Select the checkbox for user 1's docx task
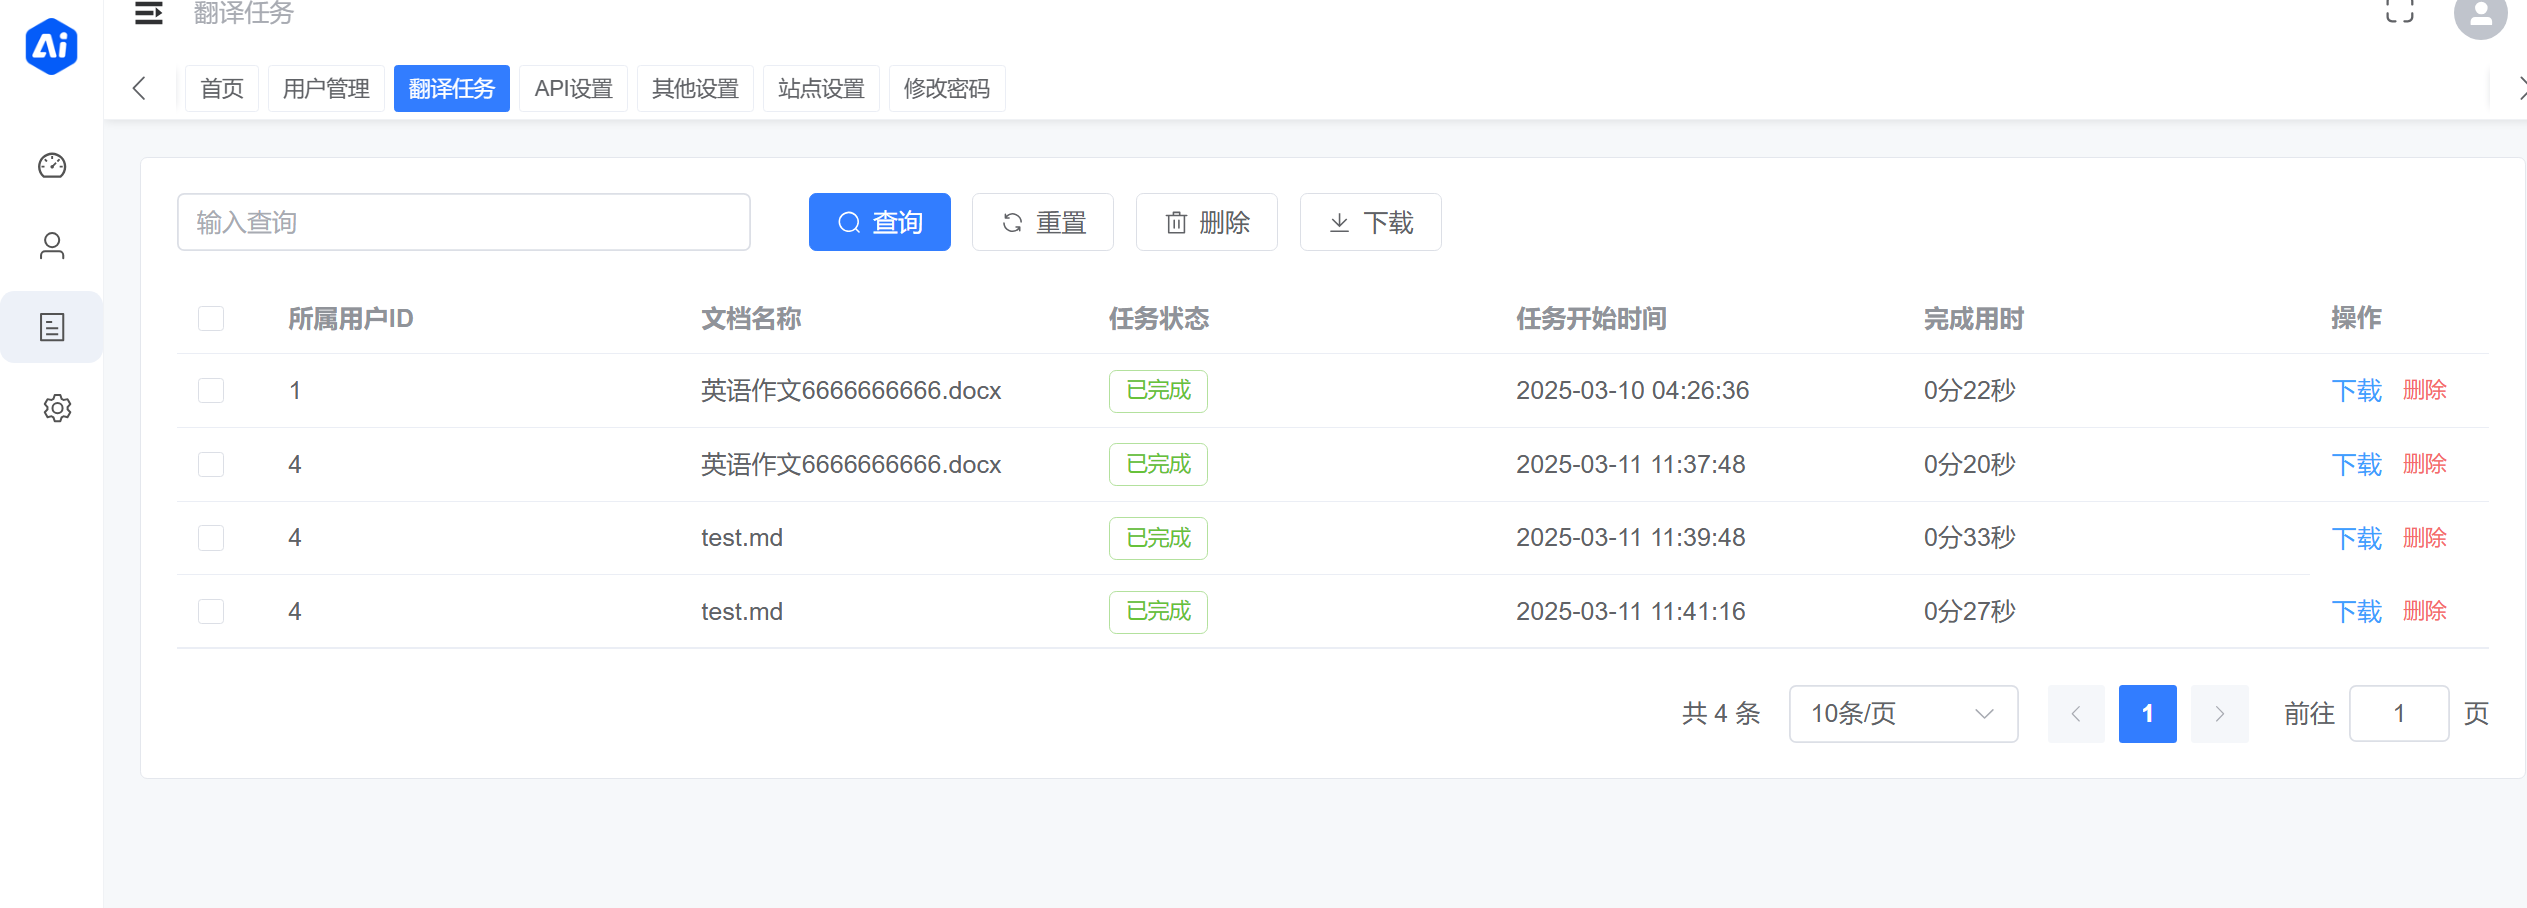Image resolution: width=2527 pixels, height=908 pixels. pyautogui.click(x=210, y=391)
